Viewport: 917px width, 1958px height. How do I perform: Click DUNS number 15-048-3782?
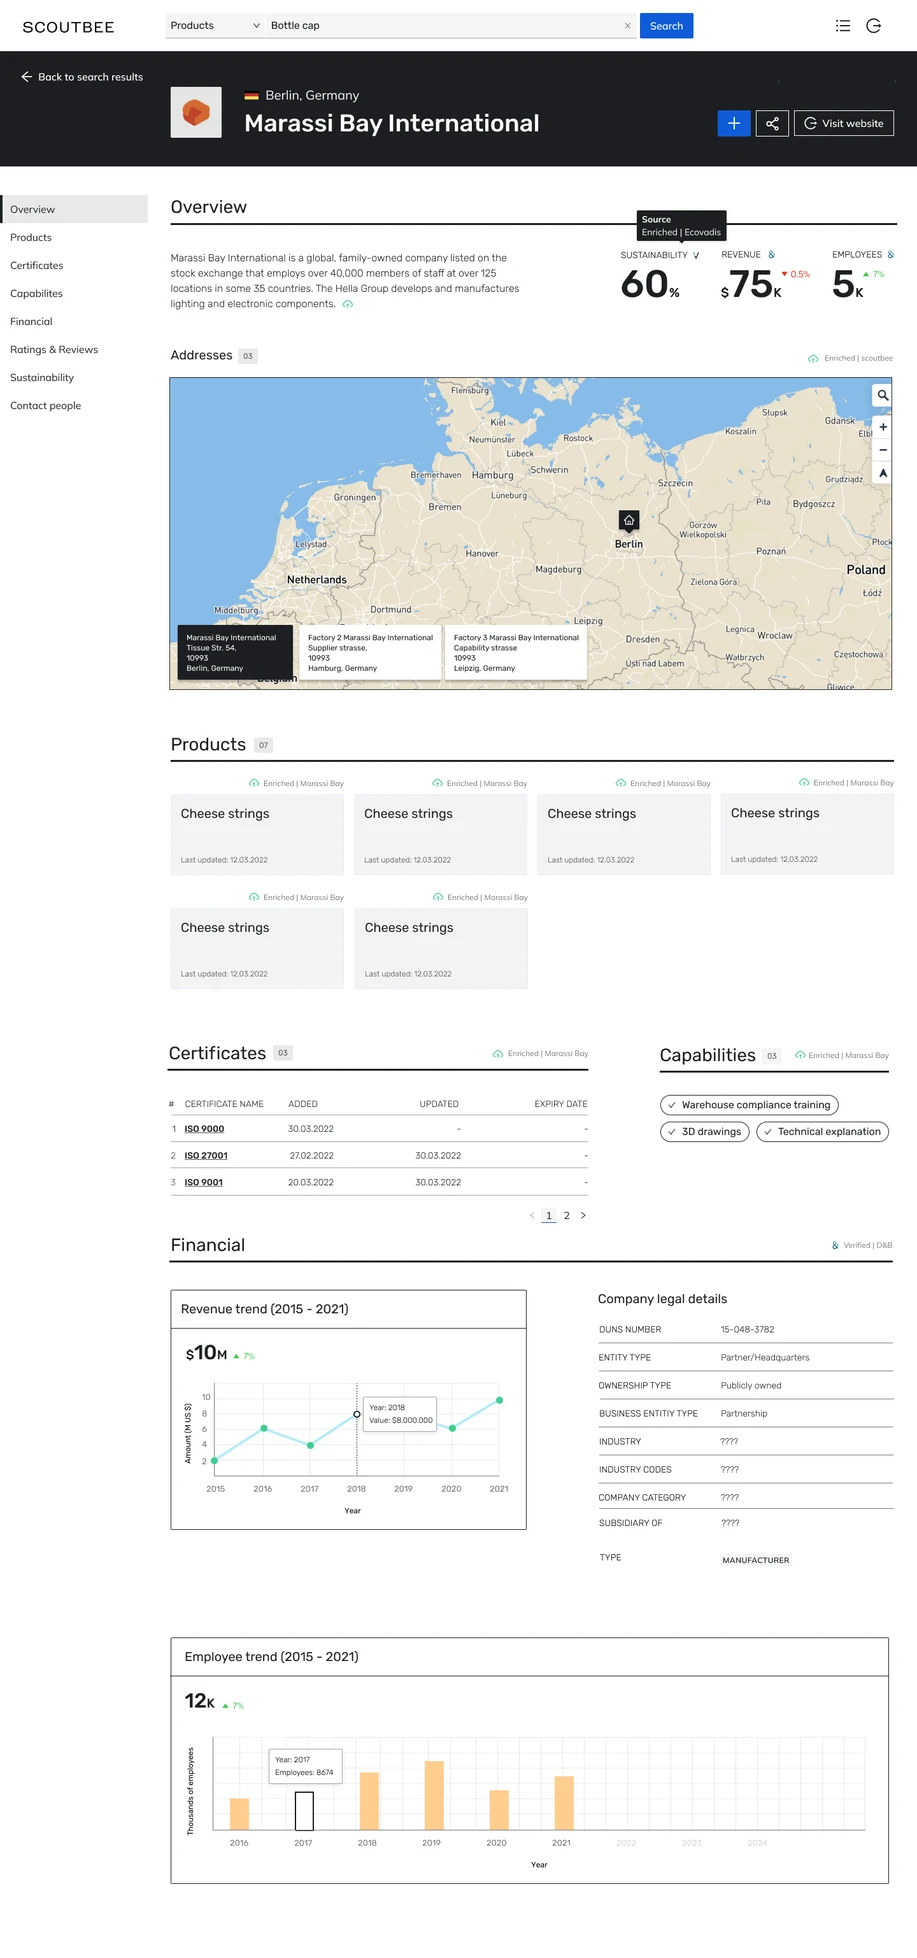pyautogui.click(x=747, y=1330)
